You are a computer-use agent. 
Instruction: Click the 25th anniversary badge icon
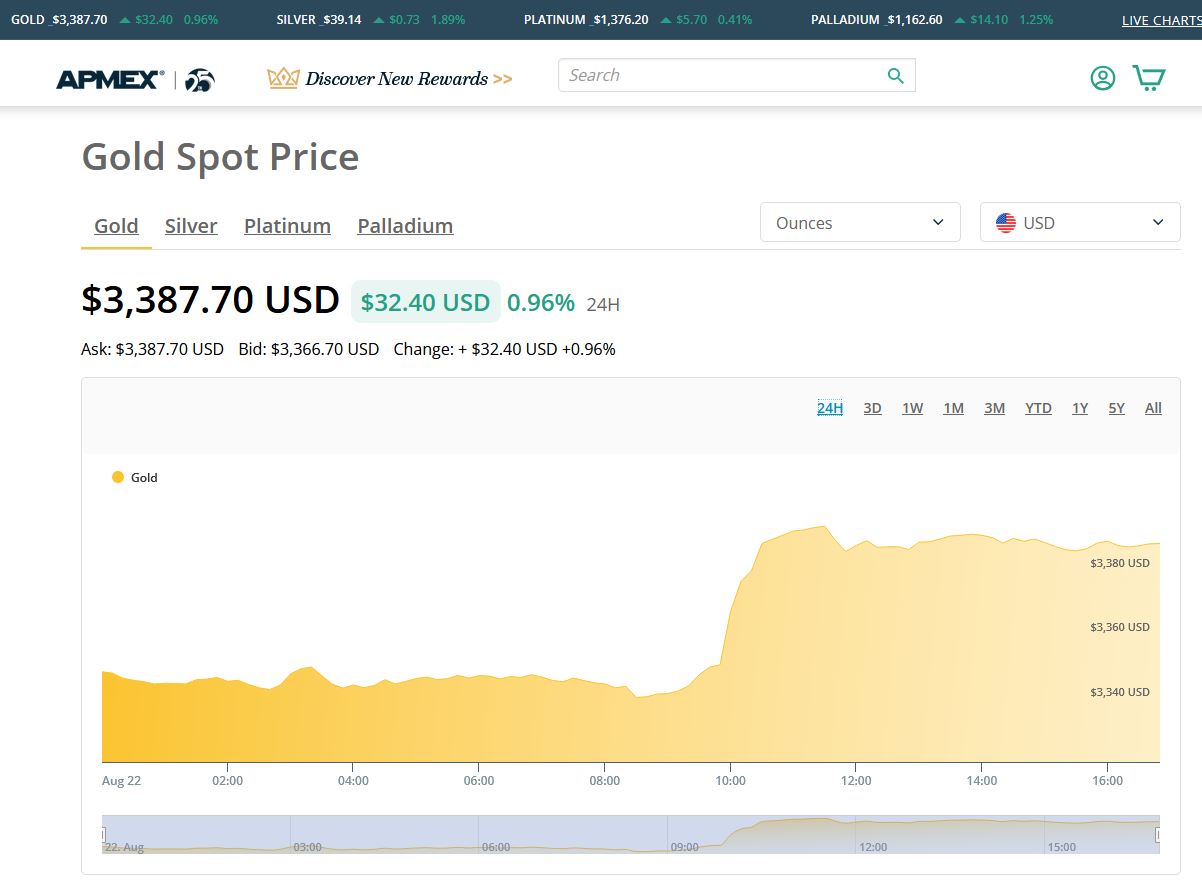[x=199, y=80]
